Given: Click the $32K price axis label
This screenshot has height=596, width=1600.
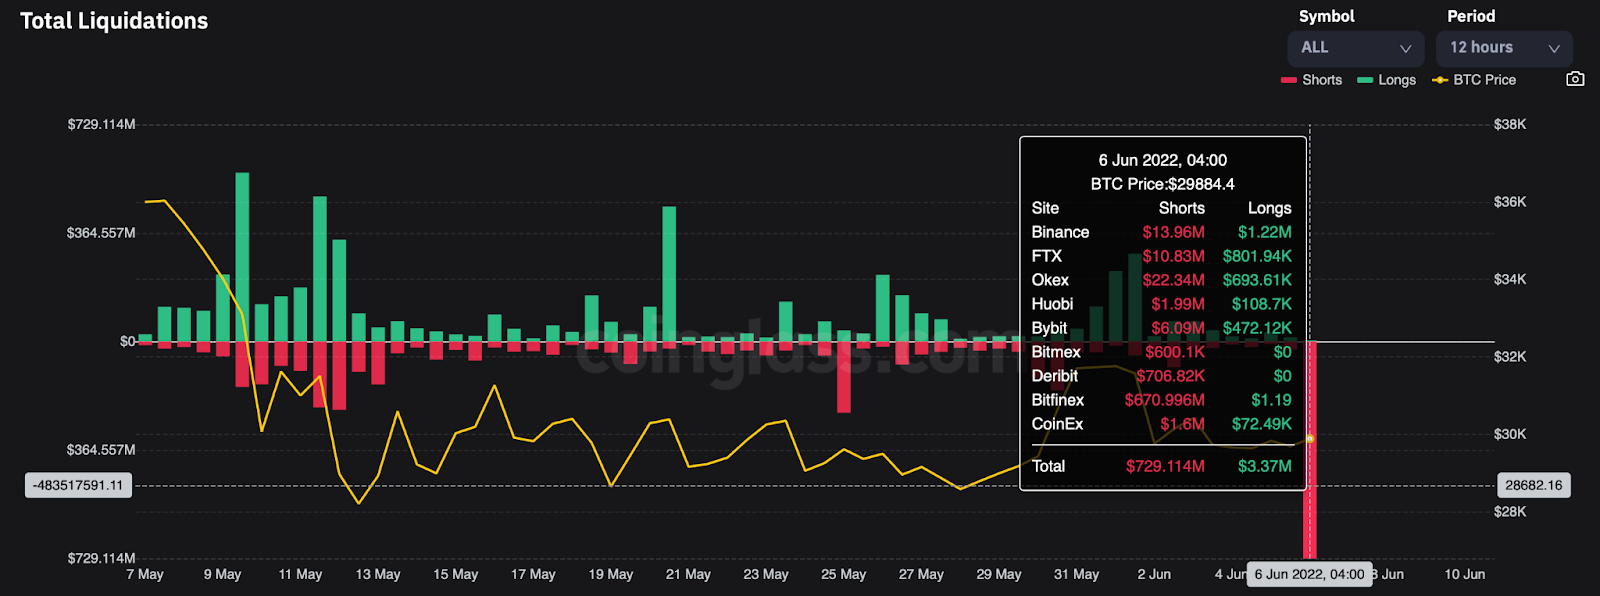Looking at the screenshot, I should point(1510,356).
